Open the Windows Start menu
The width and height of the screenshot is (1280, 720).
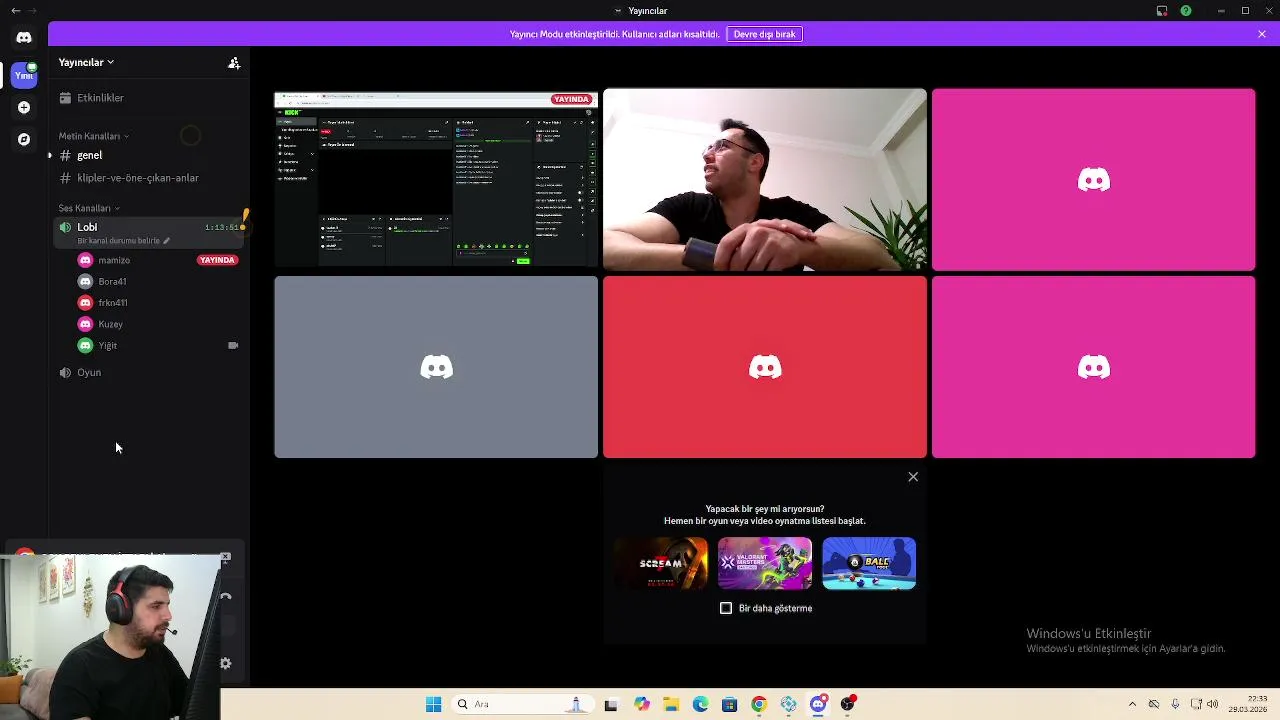pos(434,704)
